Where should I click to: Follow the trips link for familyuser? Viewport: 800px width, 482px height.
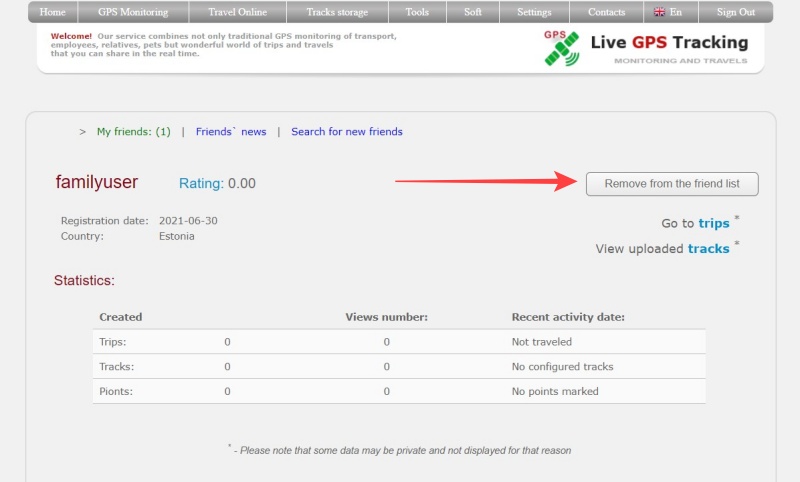[x=713, y=223]
